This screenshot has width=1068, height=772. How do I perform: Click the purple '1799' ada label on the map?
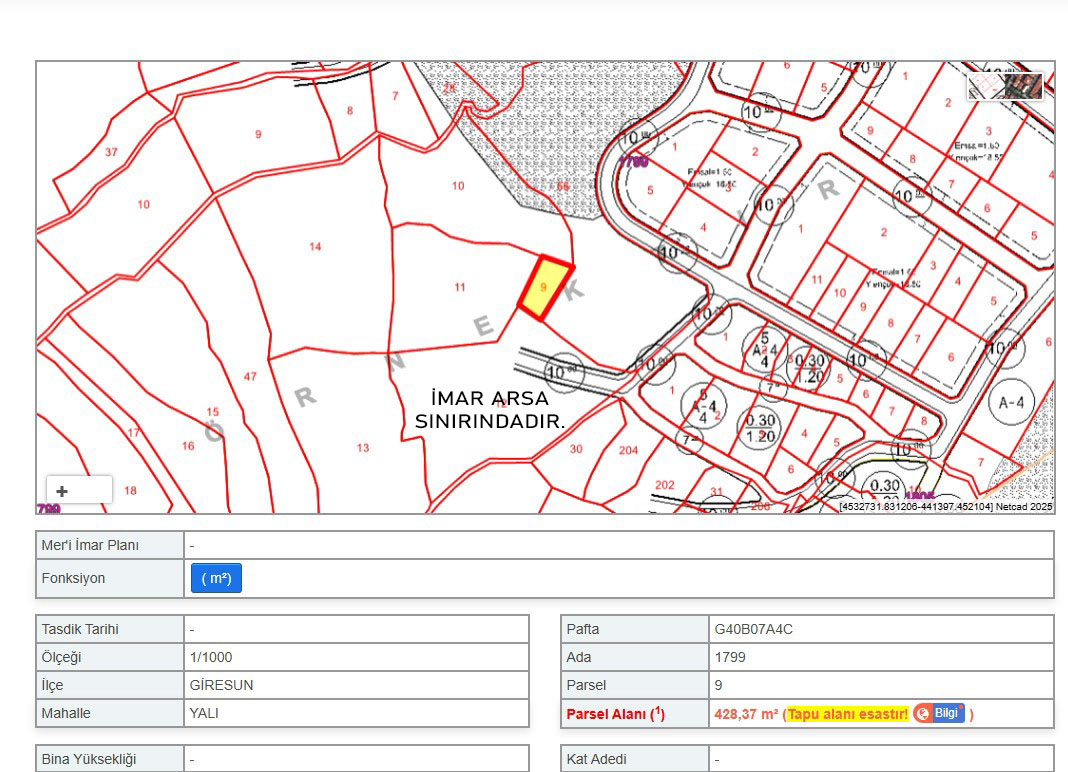coord(632,160)
